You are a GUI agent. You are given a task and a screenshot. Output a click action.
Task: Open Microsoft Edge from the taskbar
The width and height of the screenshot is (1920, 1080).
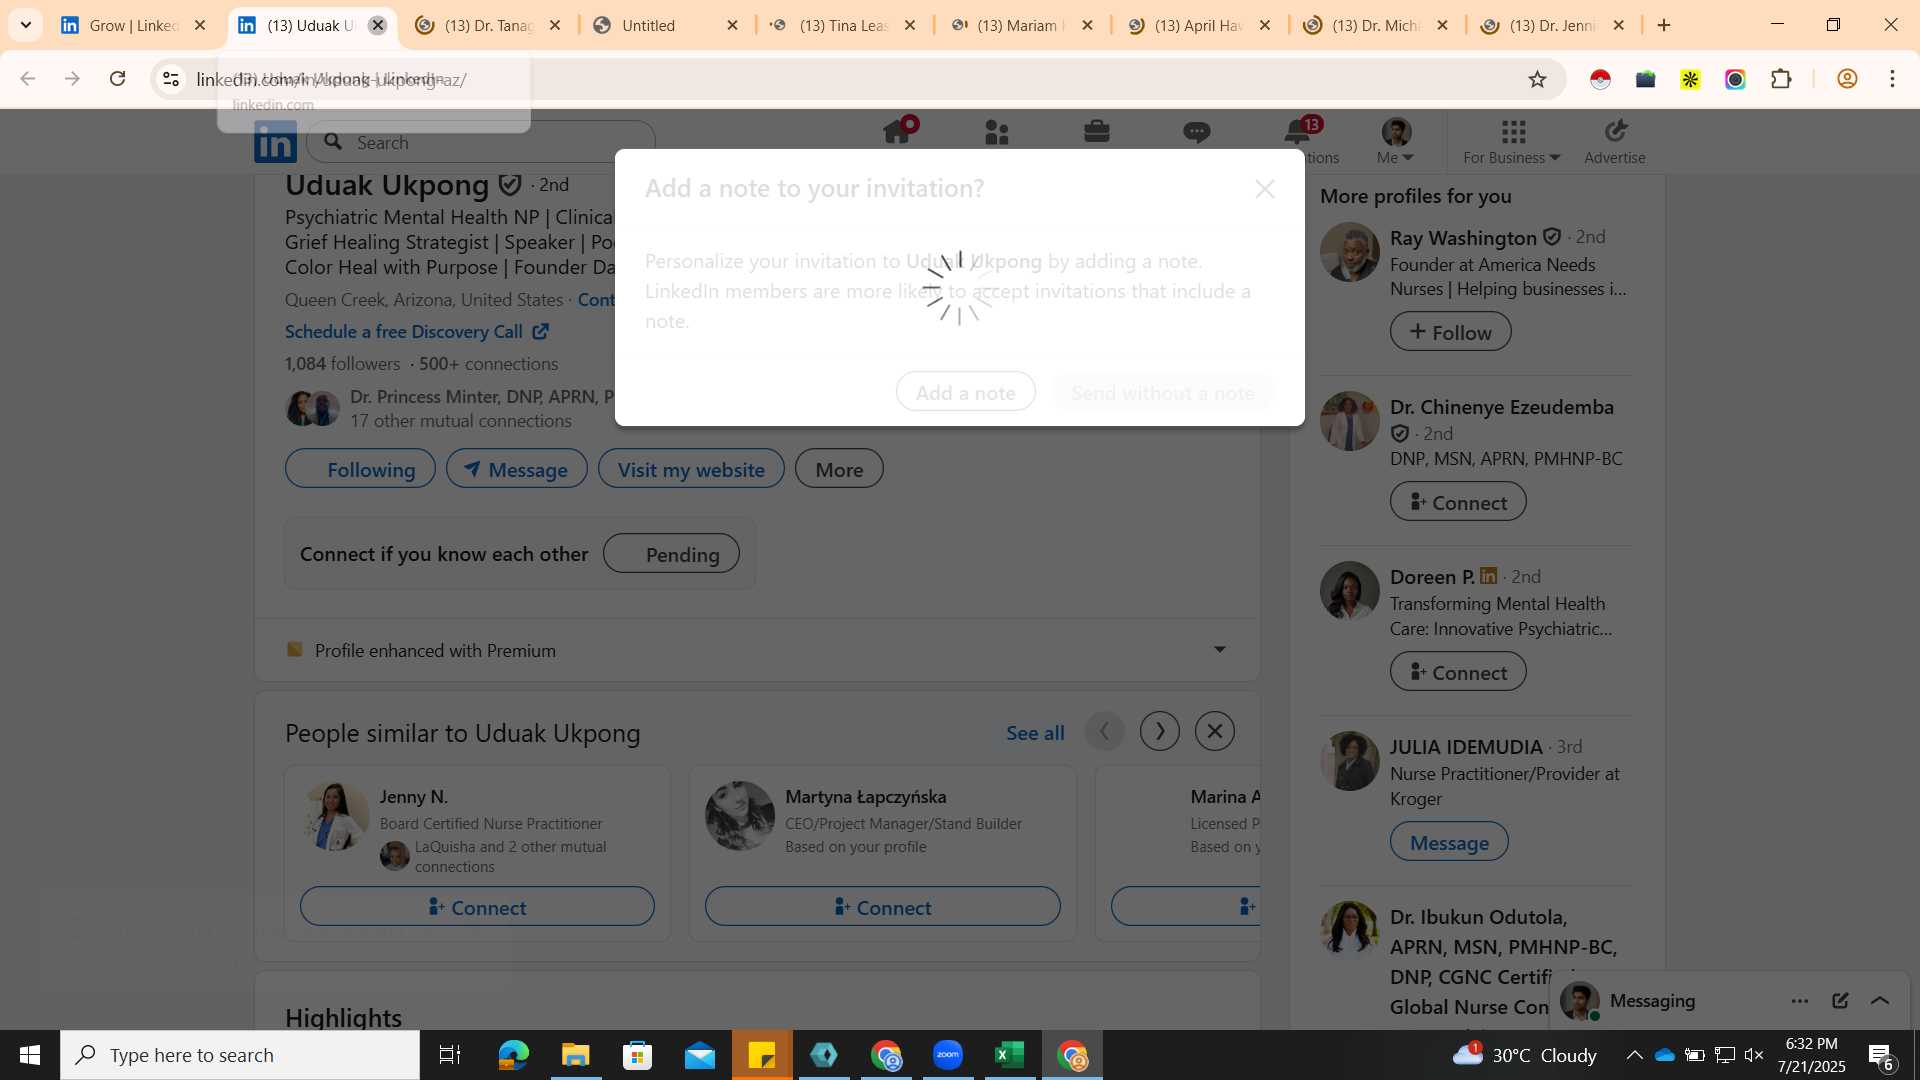(x=514, y=1055)
